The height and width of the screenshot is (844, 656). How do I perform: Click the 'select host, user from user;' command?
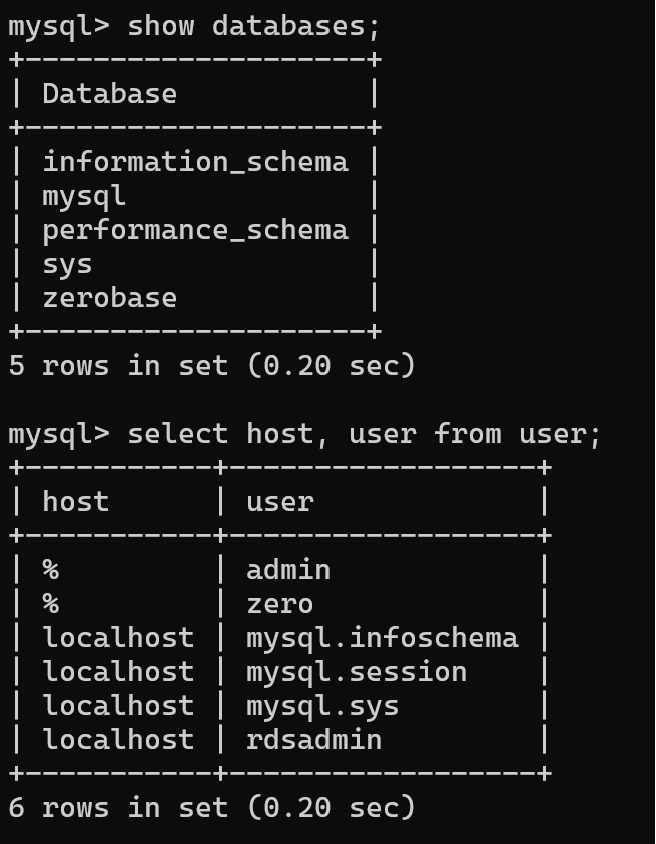click(x=364, y=434)
